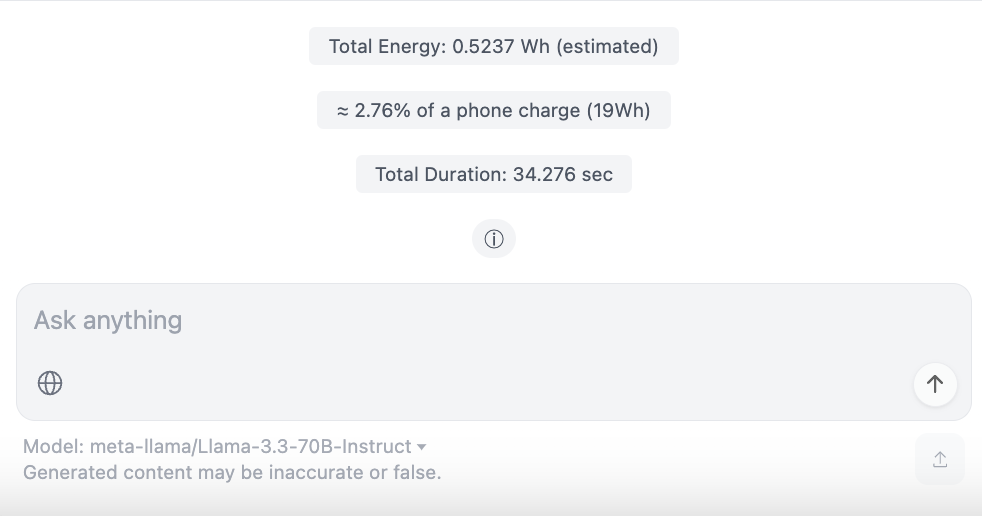The image size is (982, 516).
Task: Click the approximately-equal symbol before 2.76%
Action: pos(342,110)
